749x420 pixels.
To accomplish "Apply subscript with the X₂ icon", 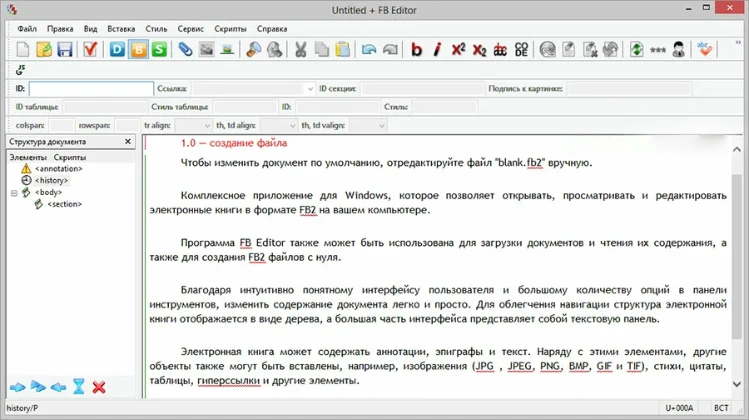I will pyautogui.click(x=479, y=49).
